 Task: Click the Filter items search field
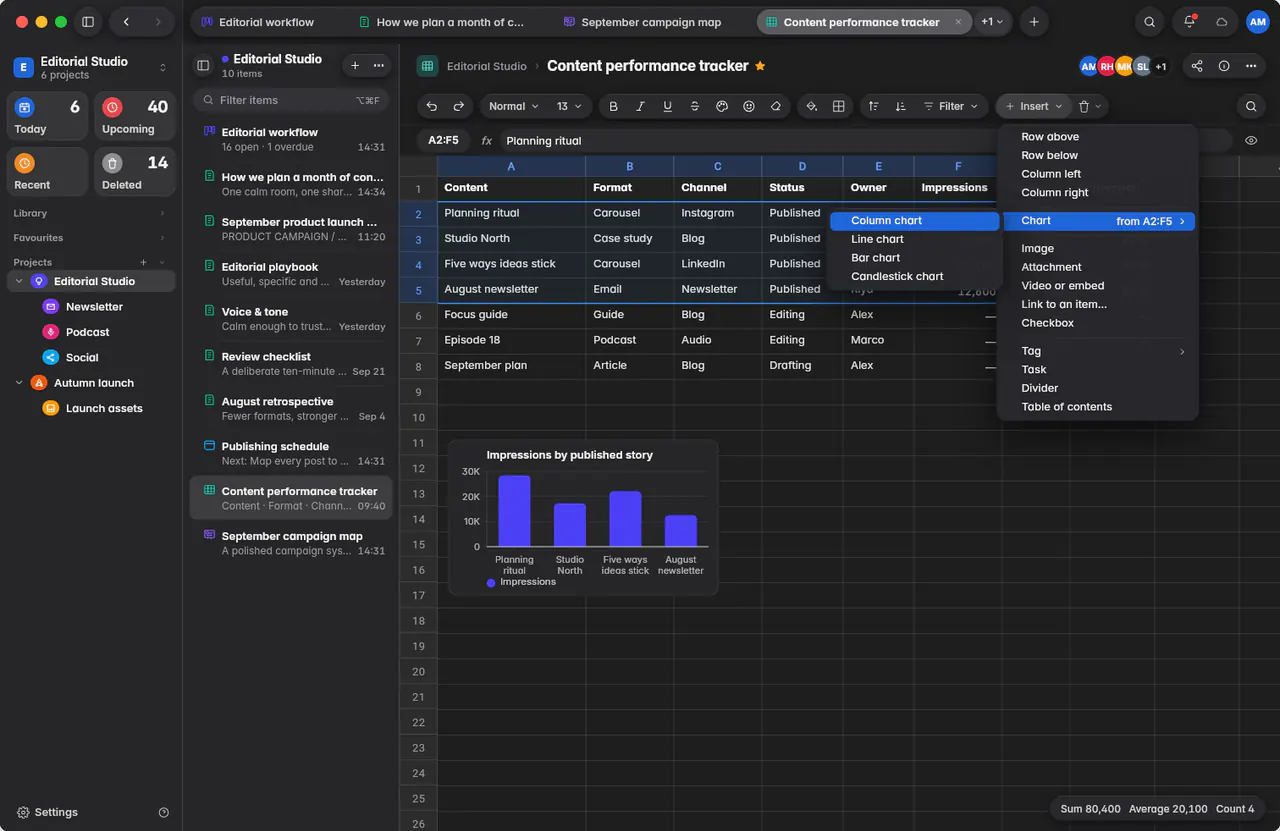click(x=289, y=100)
